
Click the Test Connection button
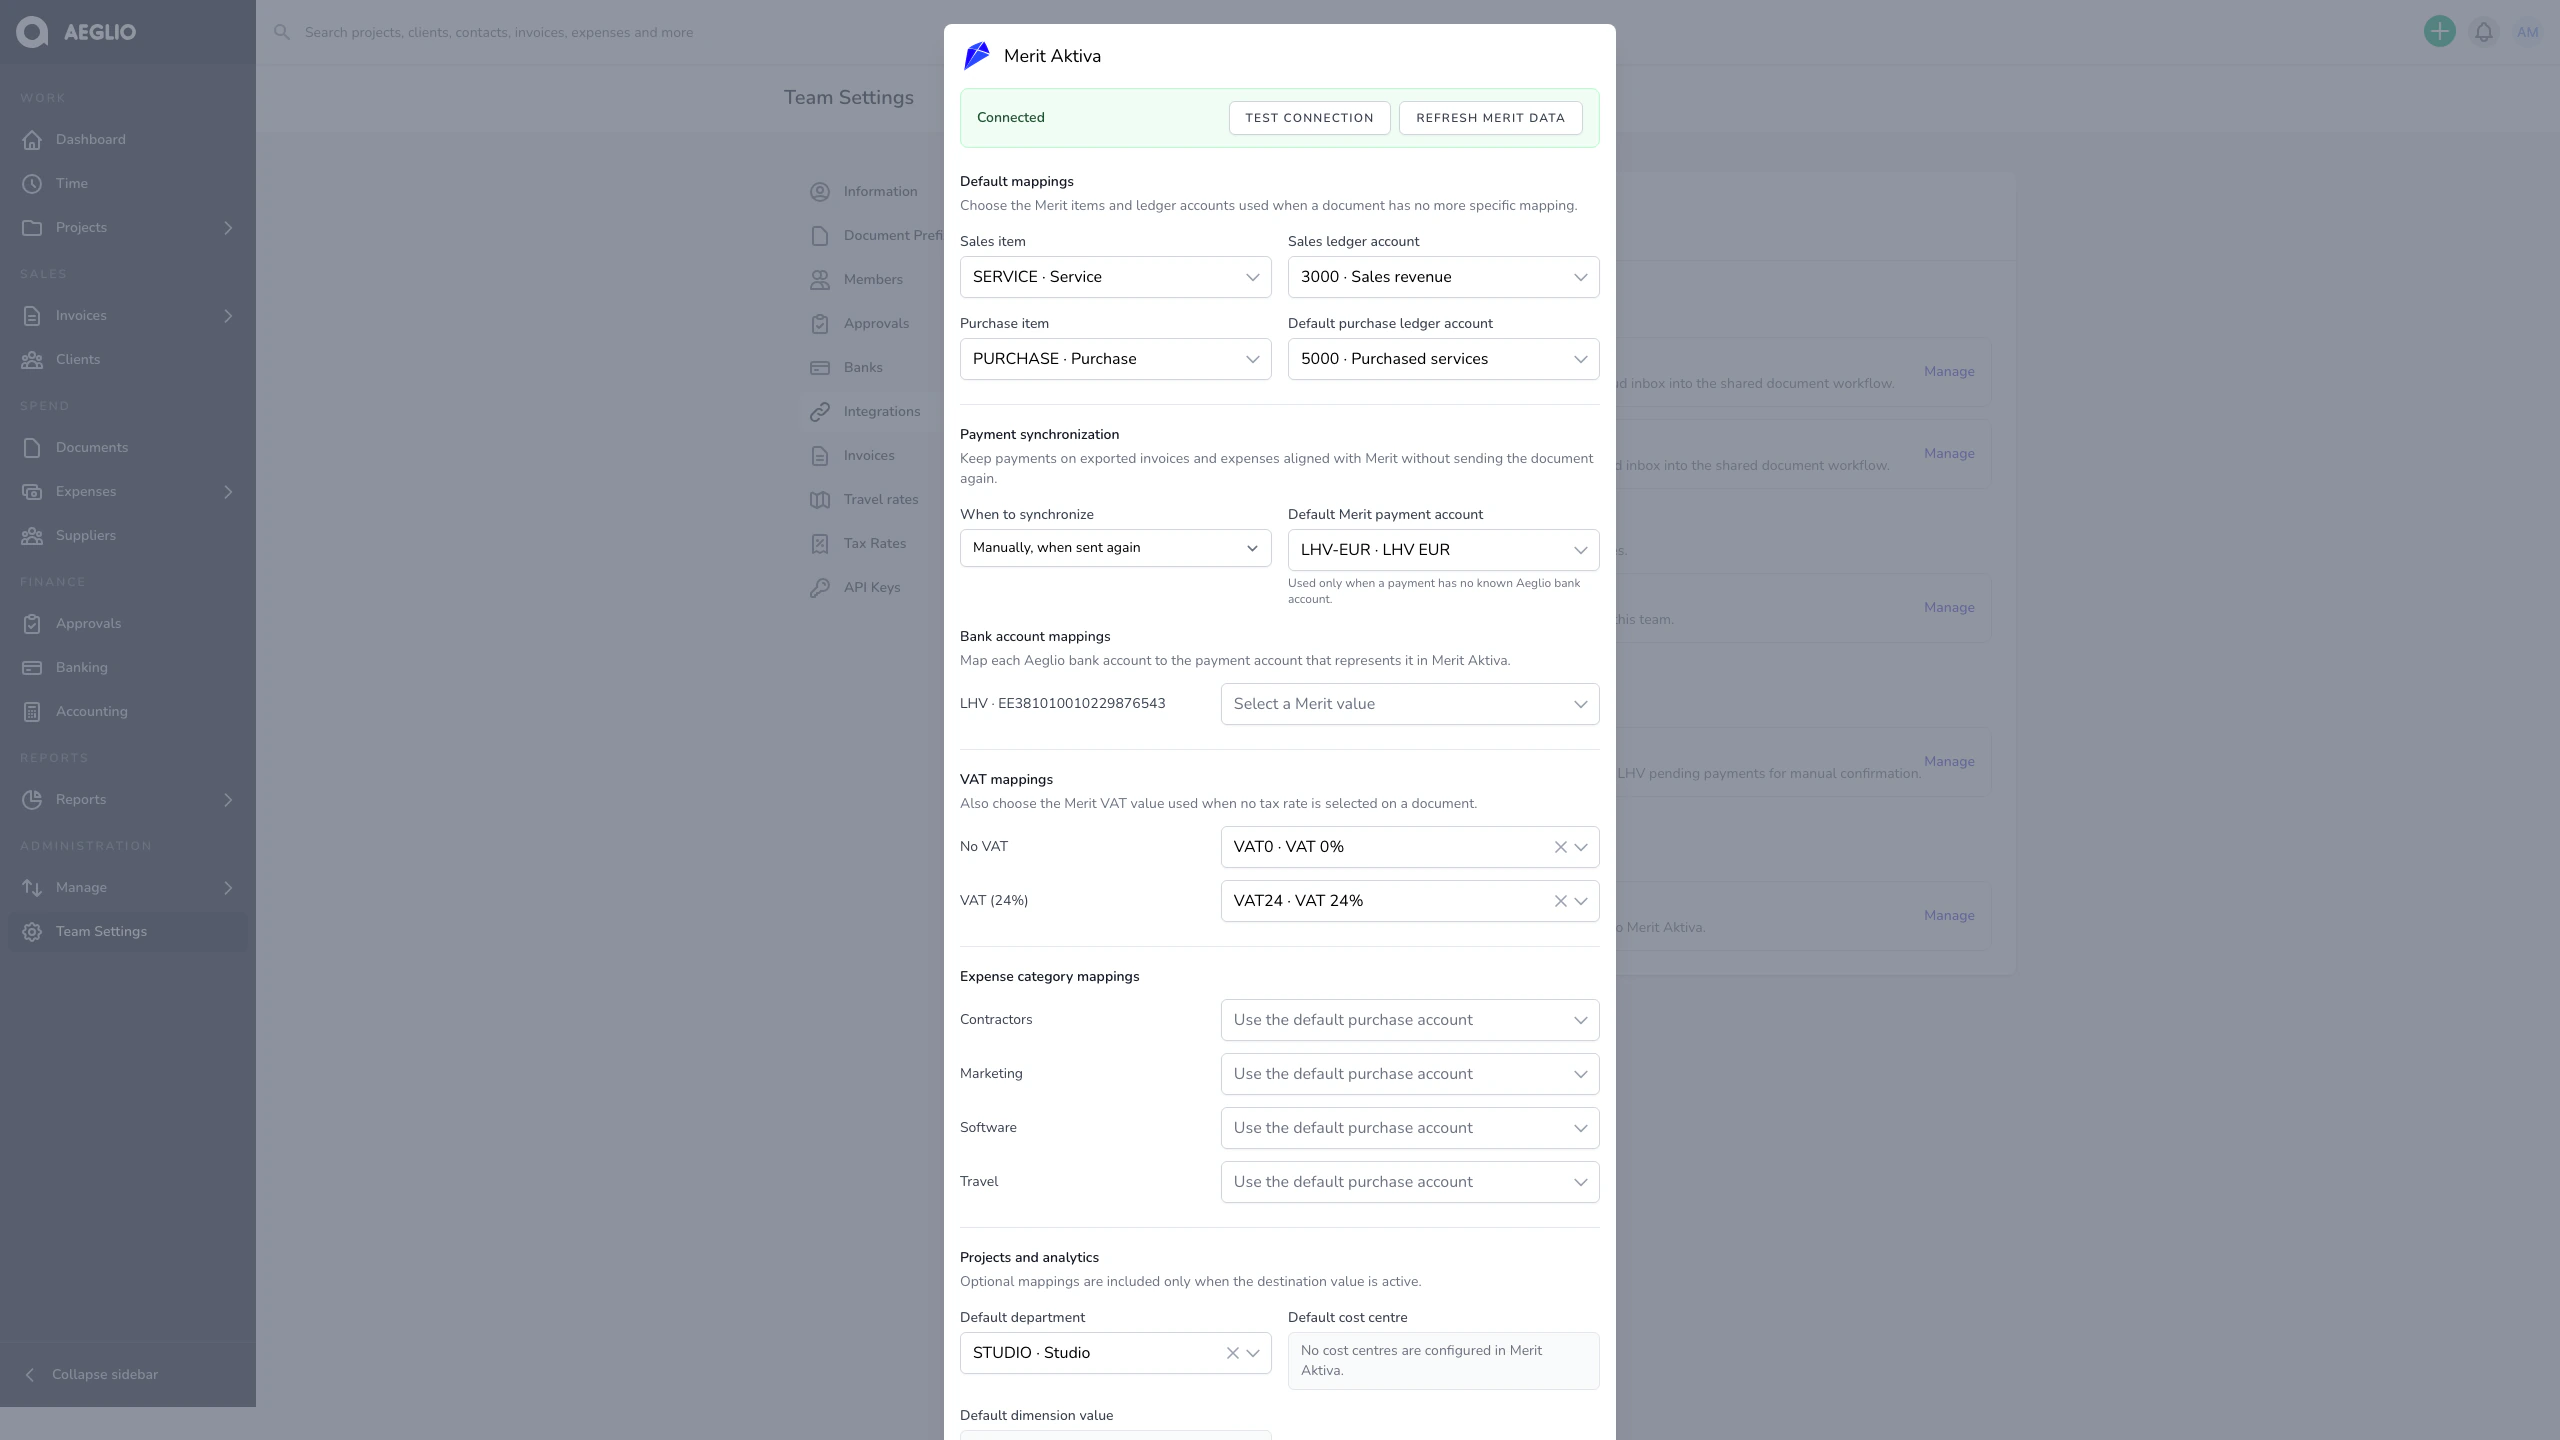[1310, 118]
